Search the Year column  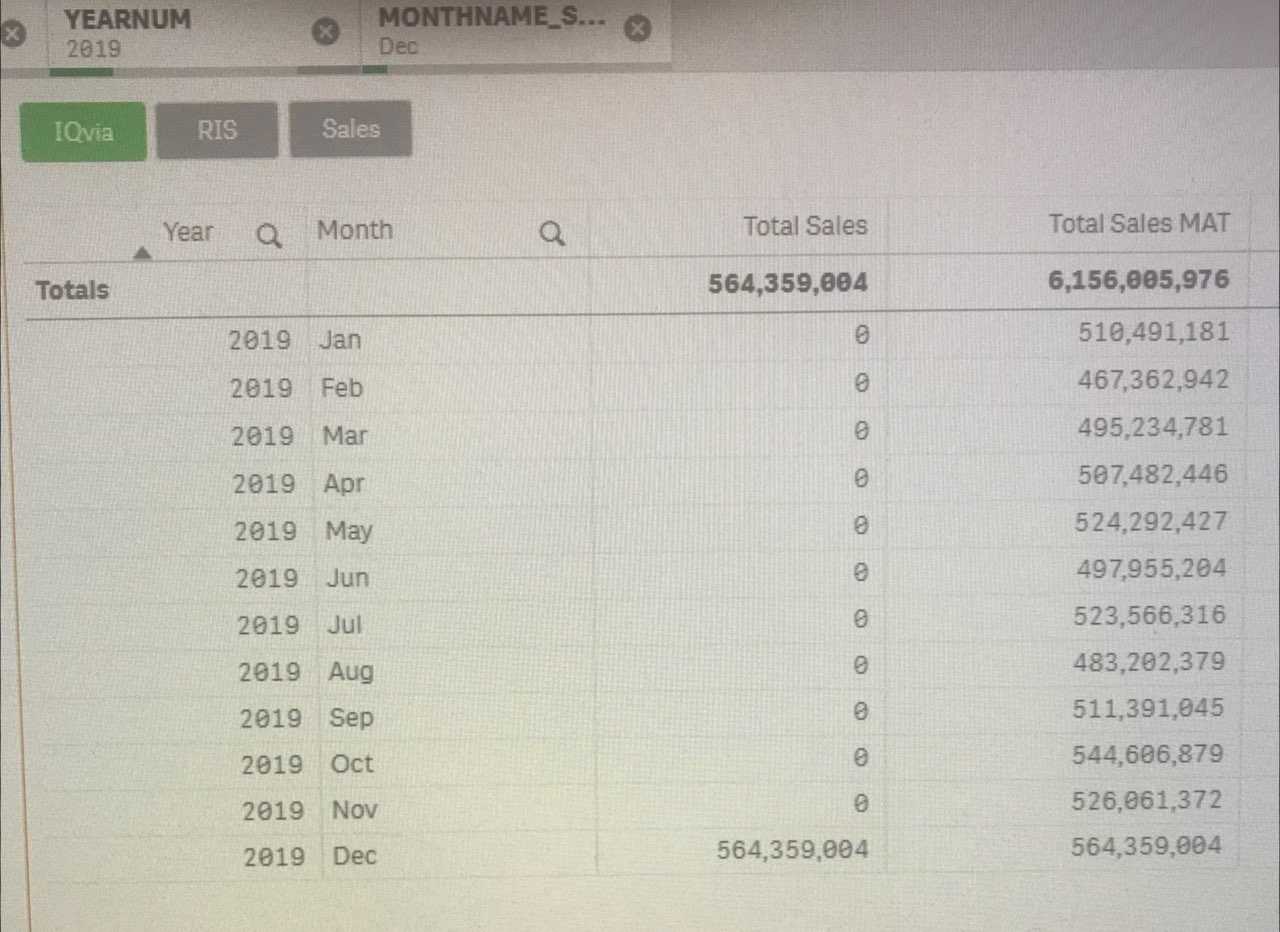point(269,236)
